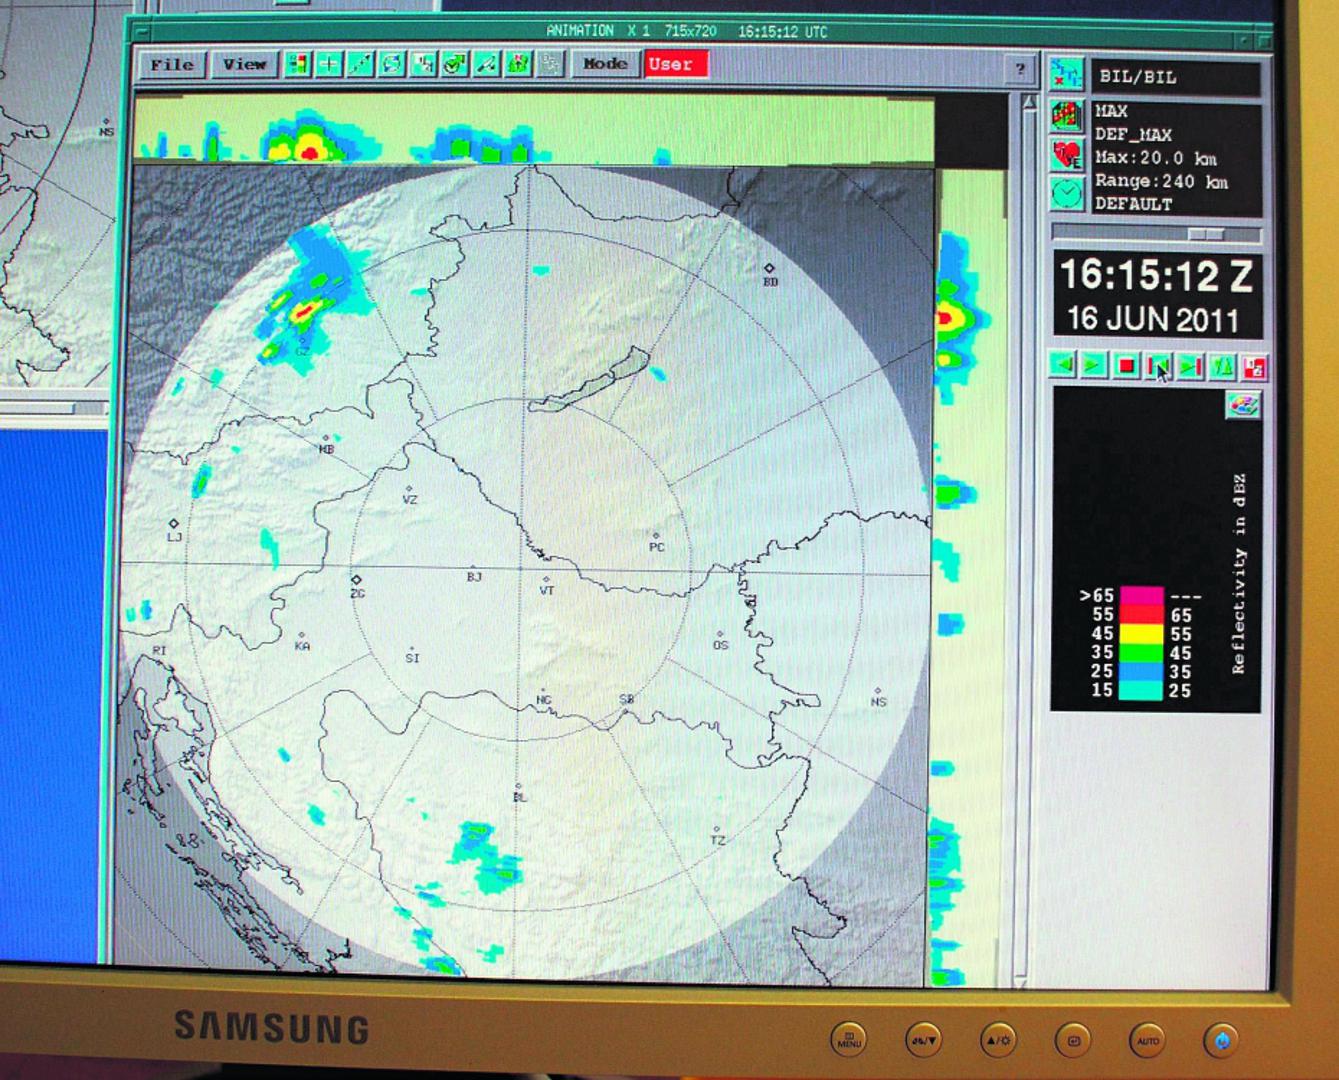Image resolution: width=1339 pixels, height=1080 pixels.
Task: Open help with the question mark button
Action: pyautogui.click(x=1020, y=68)
